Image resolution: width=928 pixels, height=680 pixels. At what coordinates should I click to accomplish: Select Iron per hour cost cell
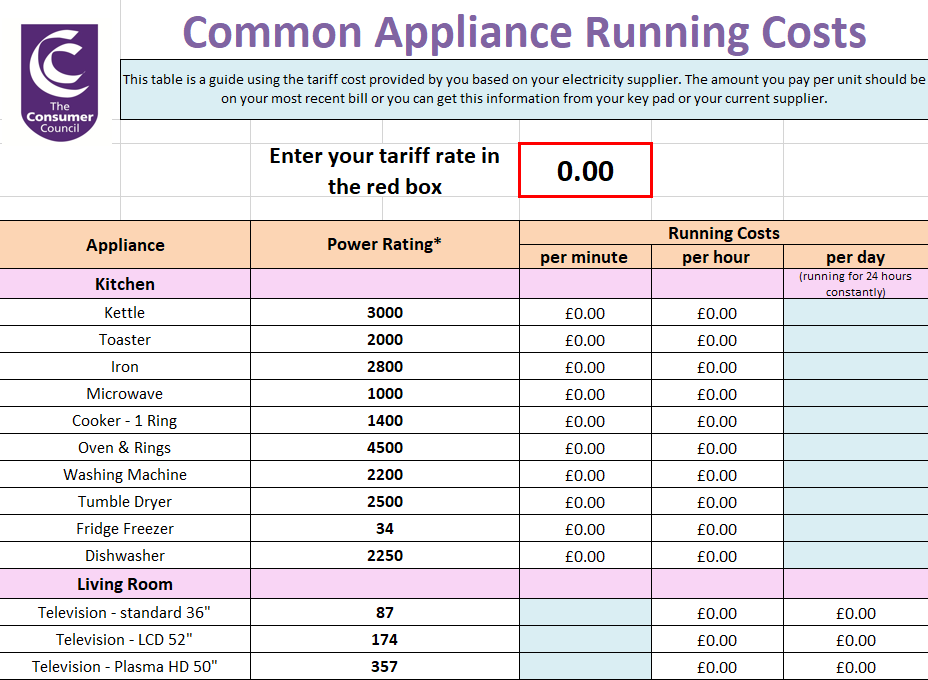pos(717,368)
